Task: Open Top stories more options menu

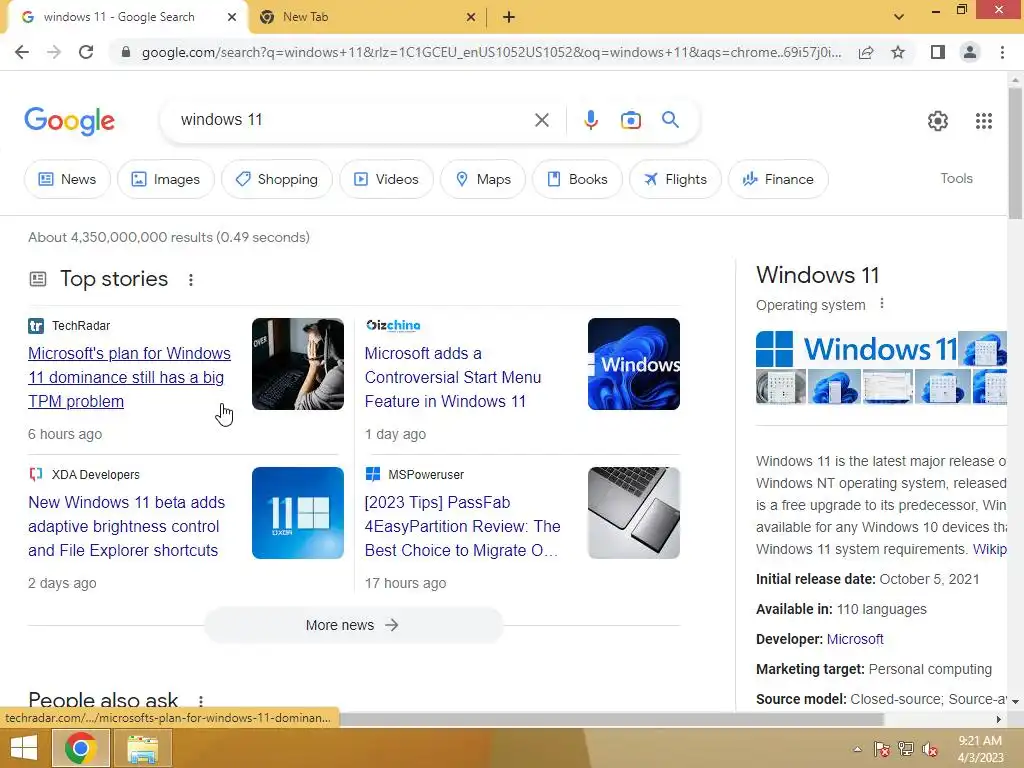Action: 191,280
